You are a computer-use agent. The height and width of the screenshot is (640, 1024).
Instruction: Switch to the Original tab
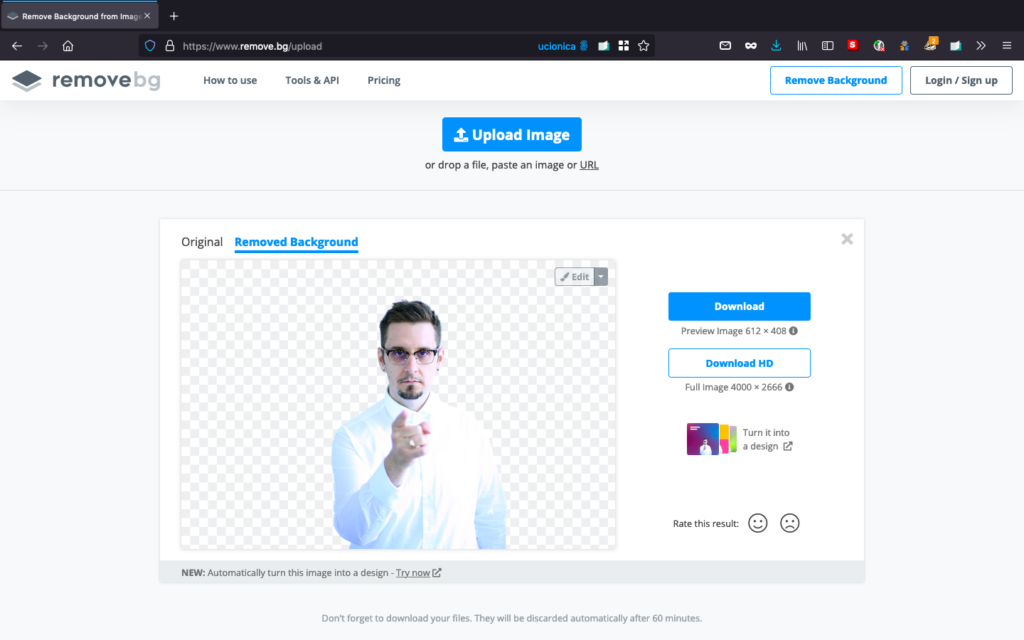coord(202,242)
